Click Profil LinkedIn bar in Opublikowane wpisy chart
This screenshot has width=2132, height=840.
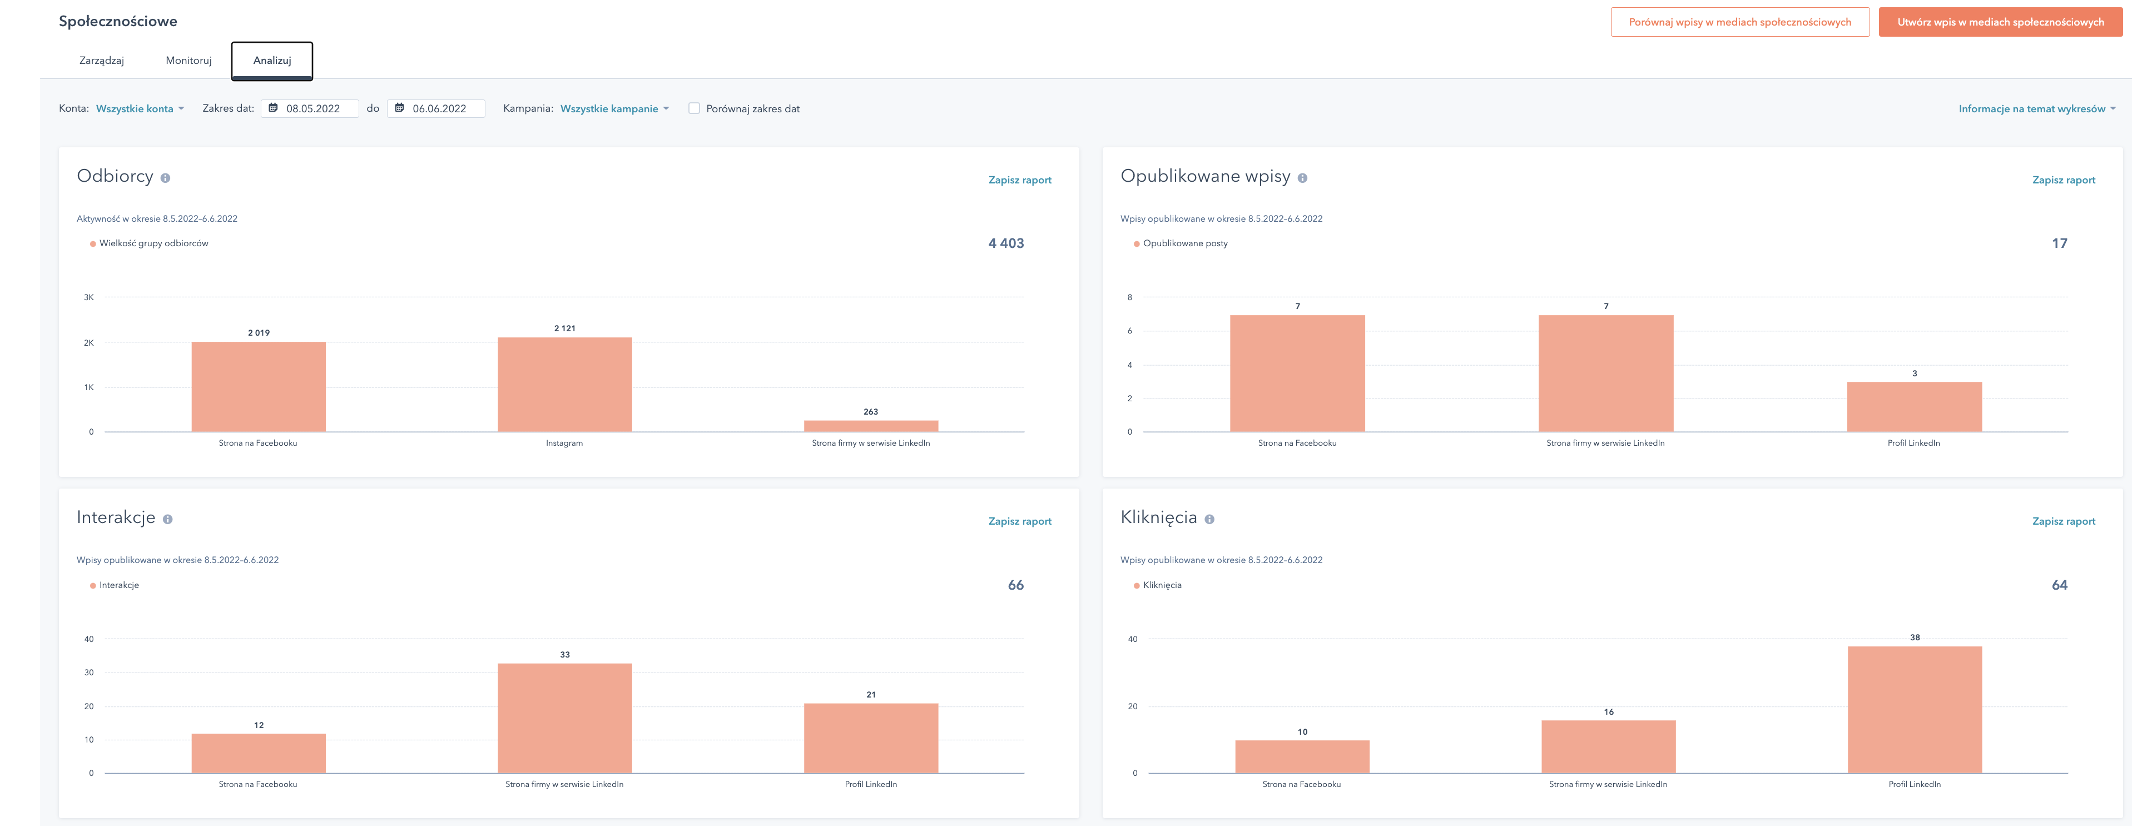pos(1914,407)
